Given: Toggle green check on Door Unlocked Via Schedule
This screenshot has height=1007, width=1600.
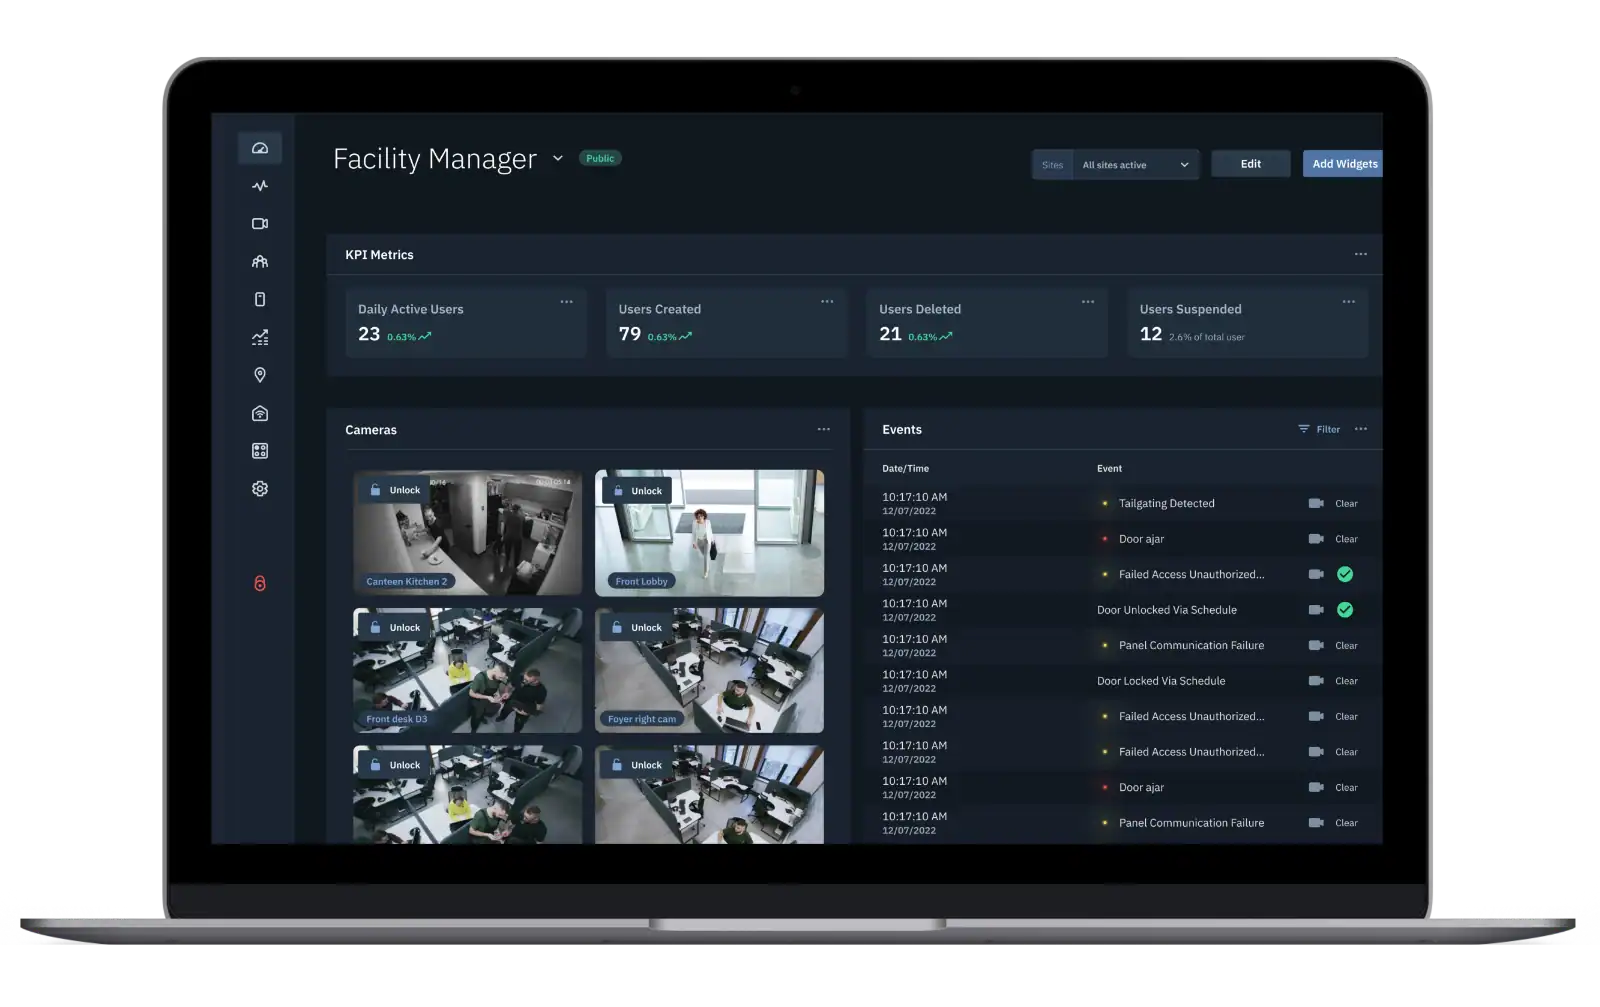Looking at the screenshot, I should pos(1345,610).
